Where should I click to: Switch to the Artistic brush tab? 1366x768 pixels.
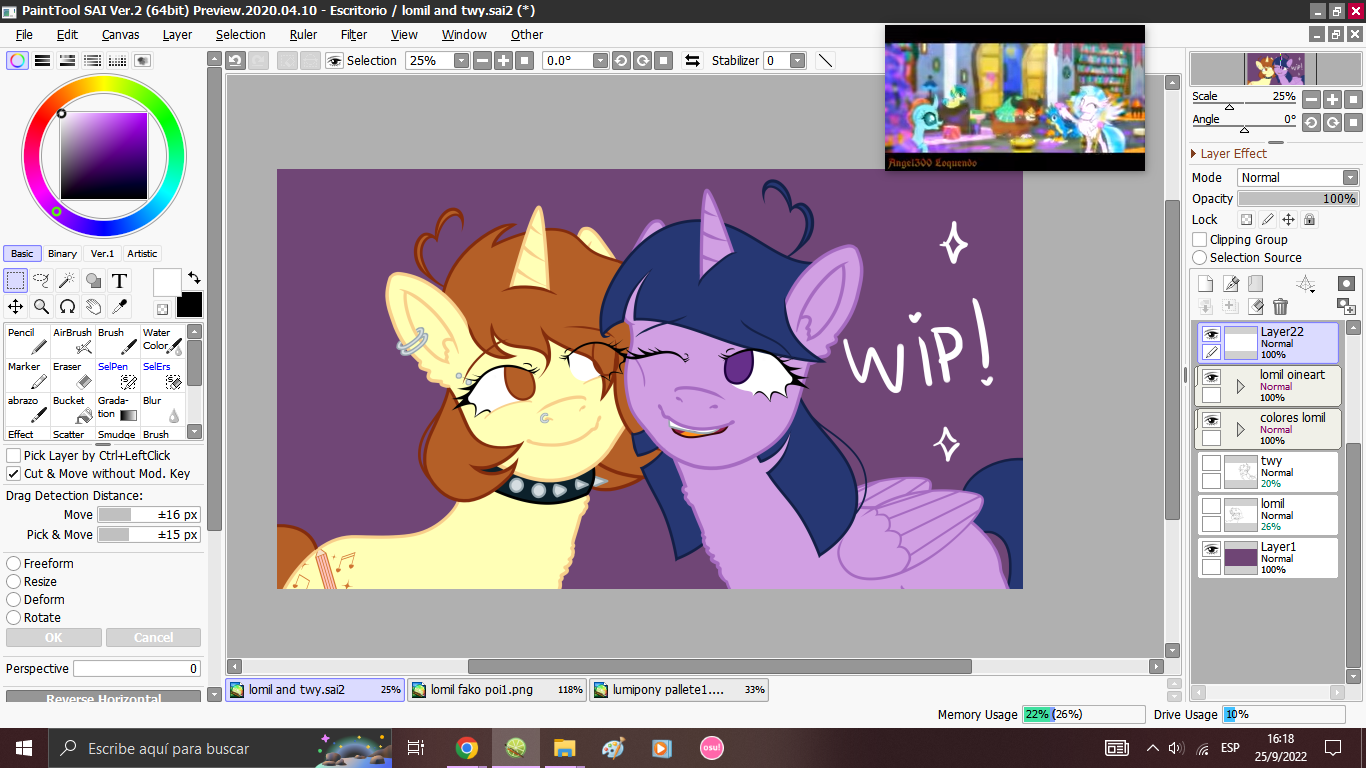coord(142,254)
